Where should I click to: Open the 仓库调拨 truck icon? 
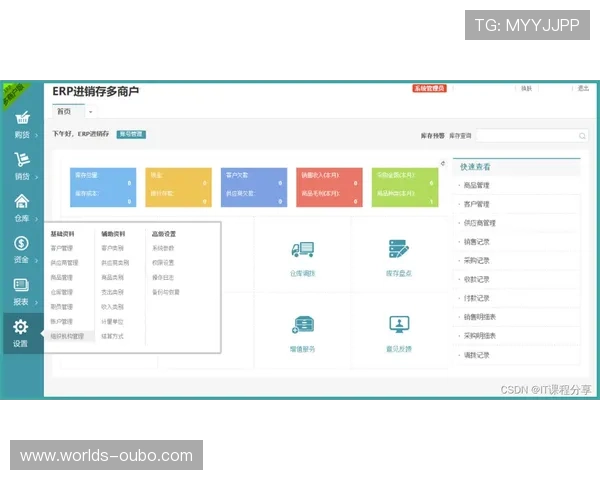point(303,249)
